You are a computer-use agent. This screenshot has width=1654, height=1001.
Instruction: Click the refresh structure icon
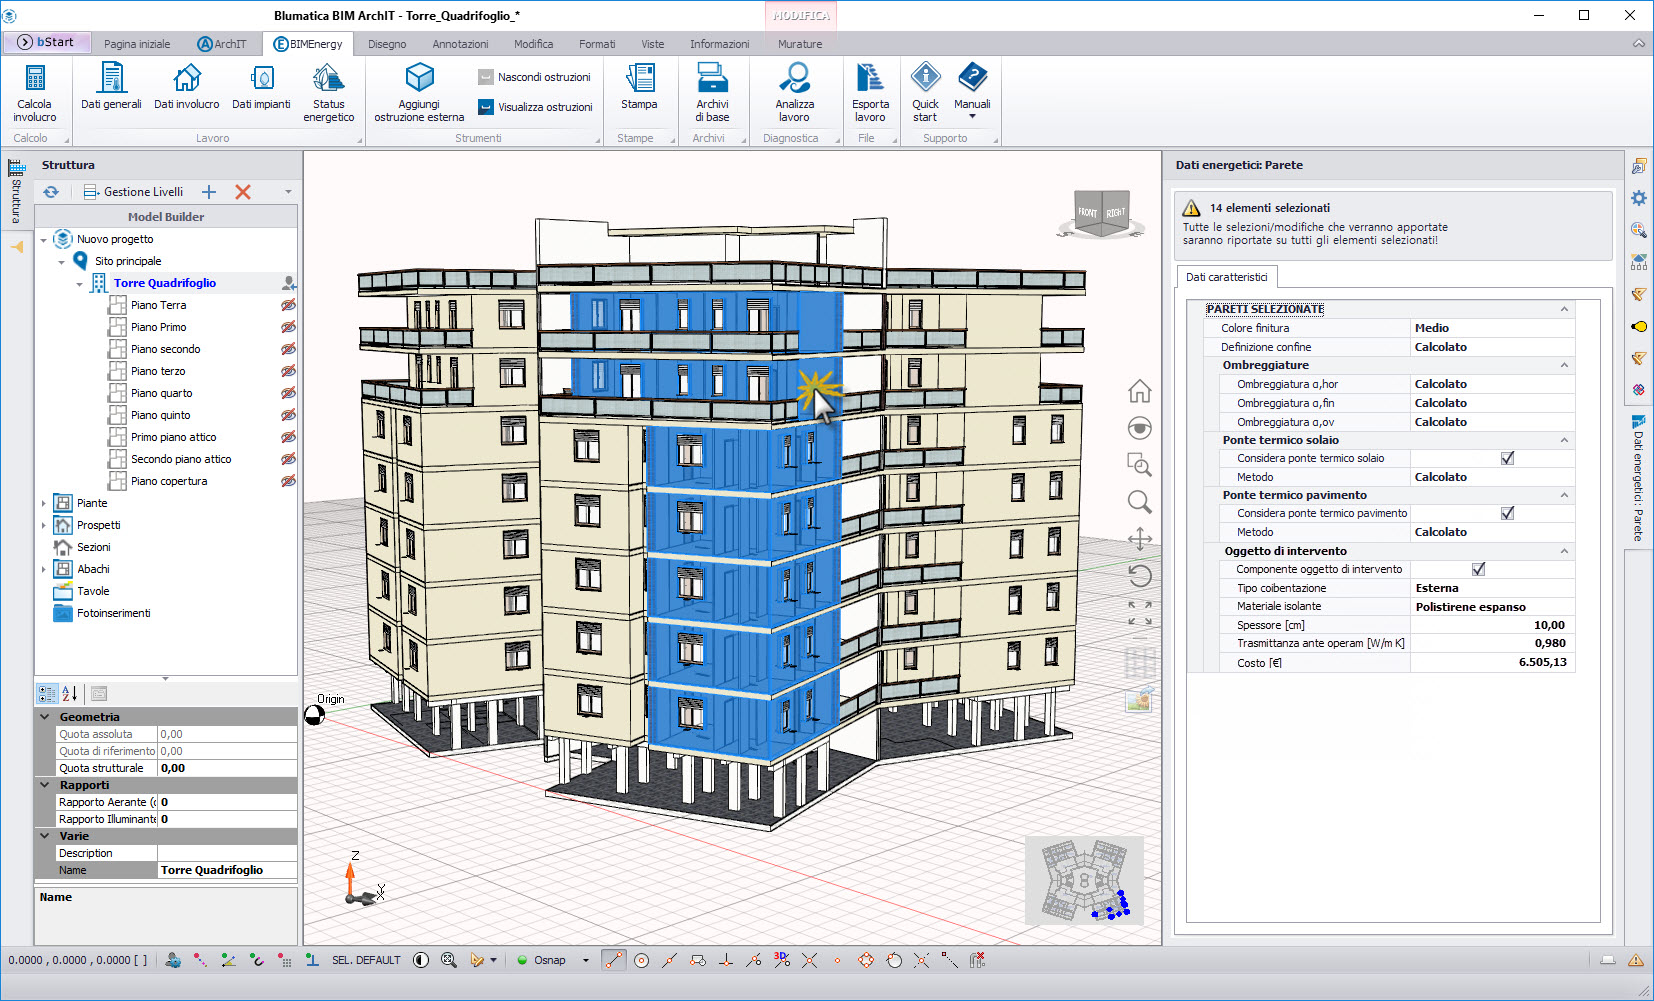[x=51, y=192]
